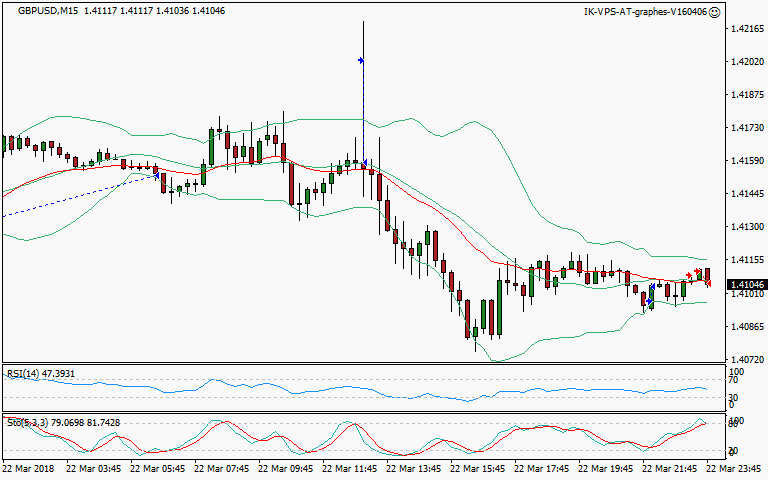Click the 22 Mar 03:45 time label

(x=93, y=468)
